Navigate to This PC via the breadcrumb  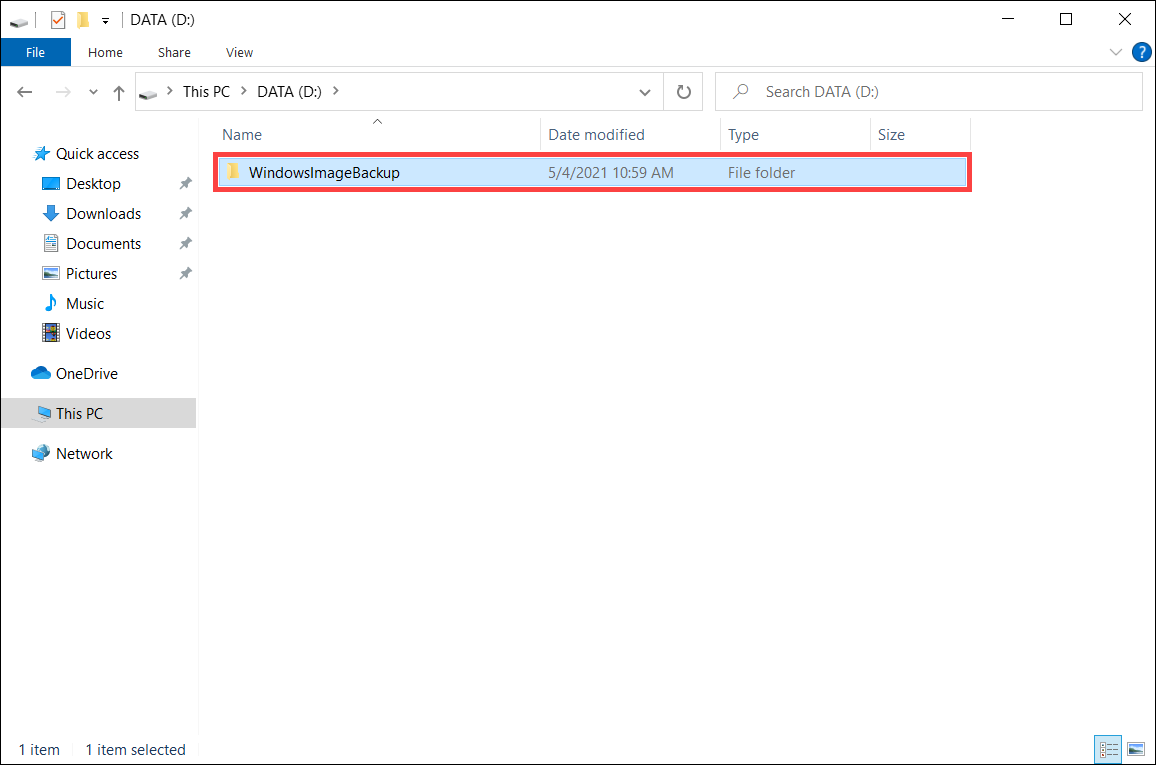206,91
